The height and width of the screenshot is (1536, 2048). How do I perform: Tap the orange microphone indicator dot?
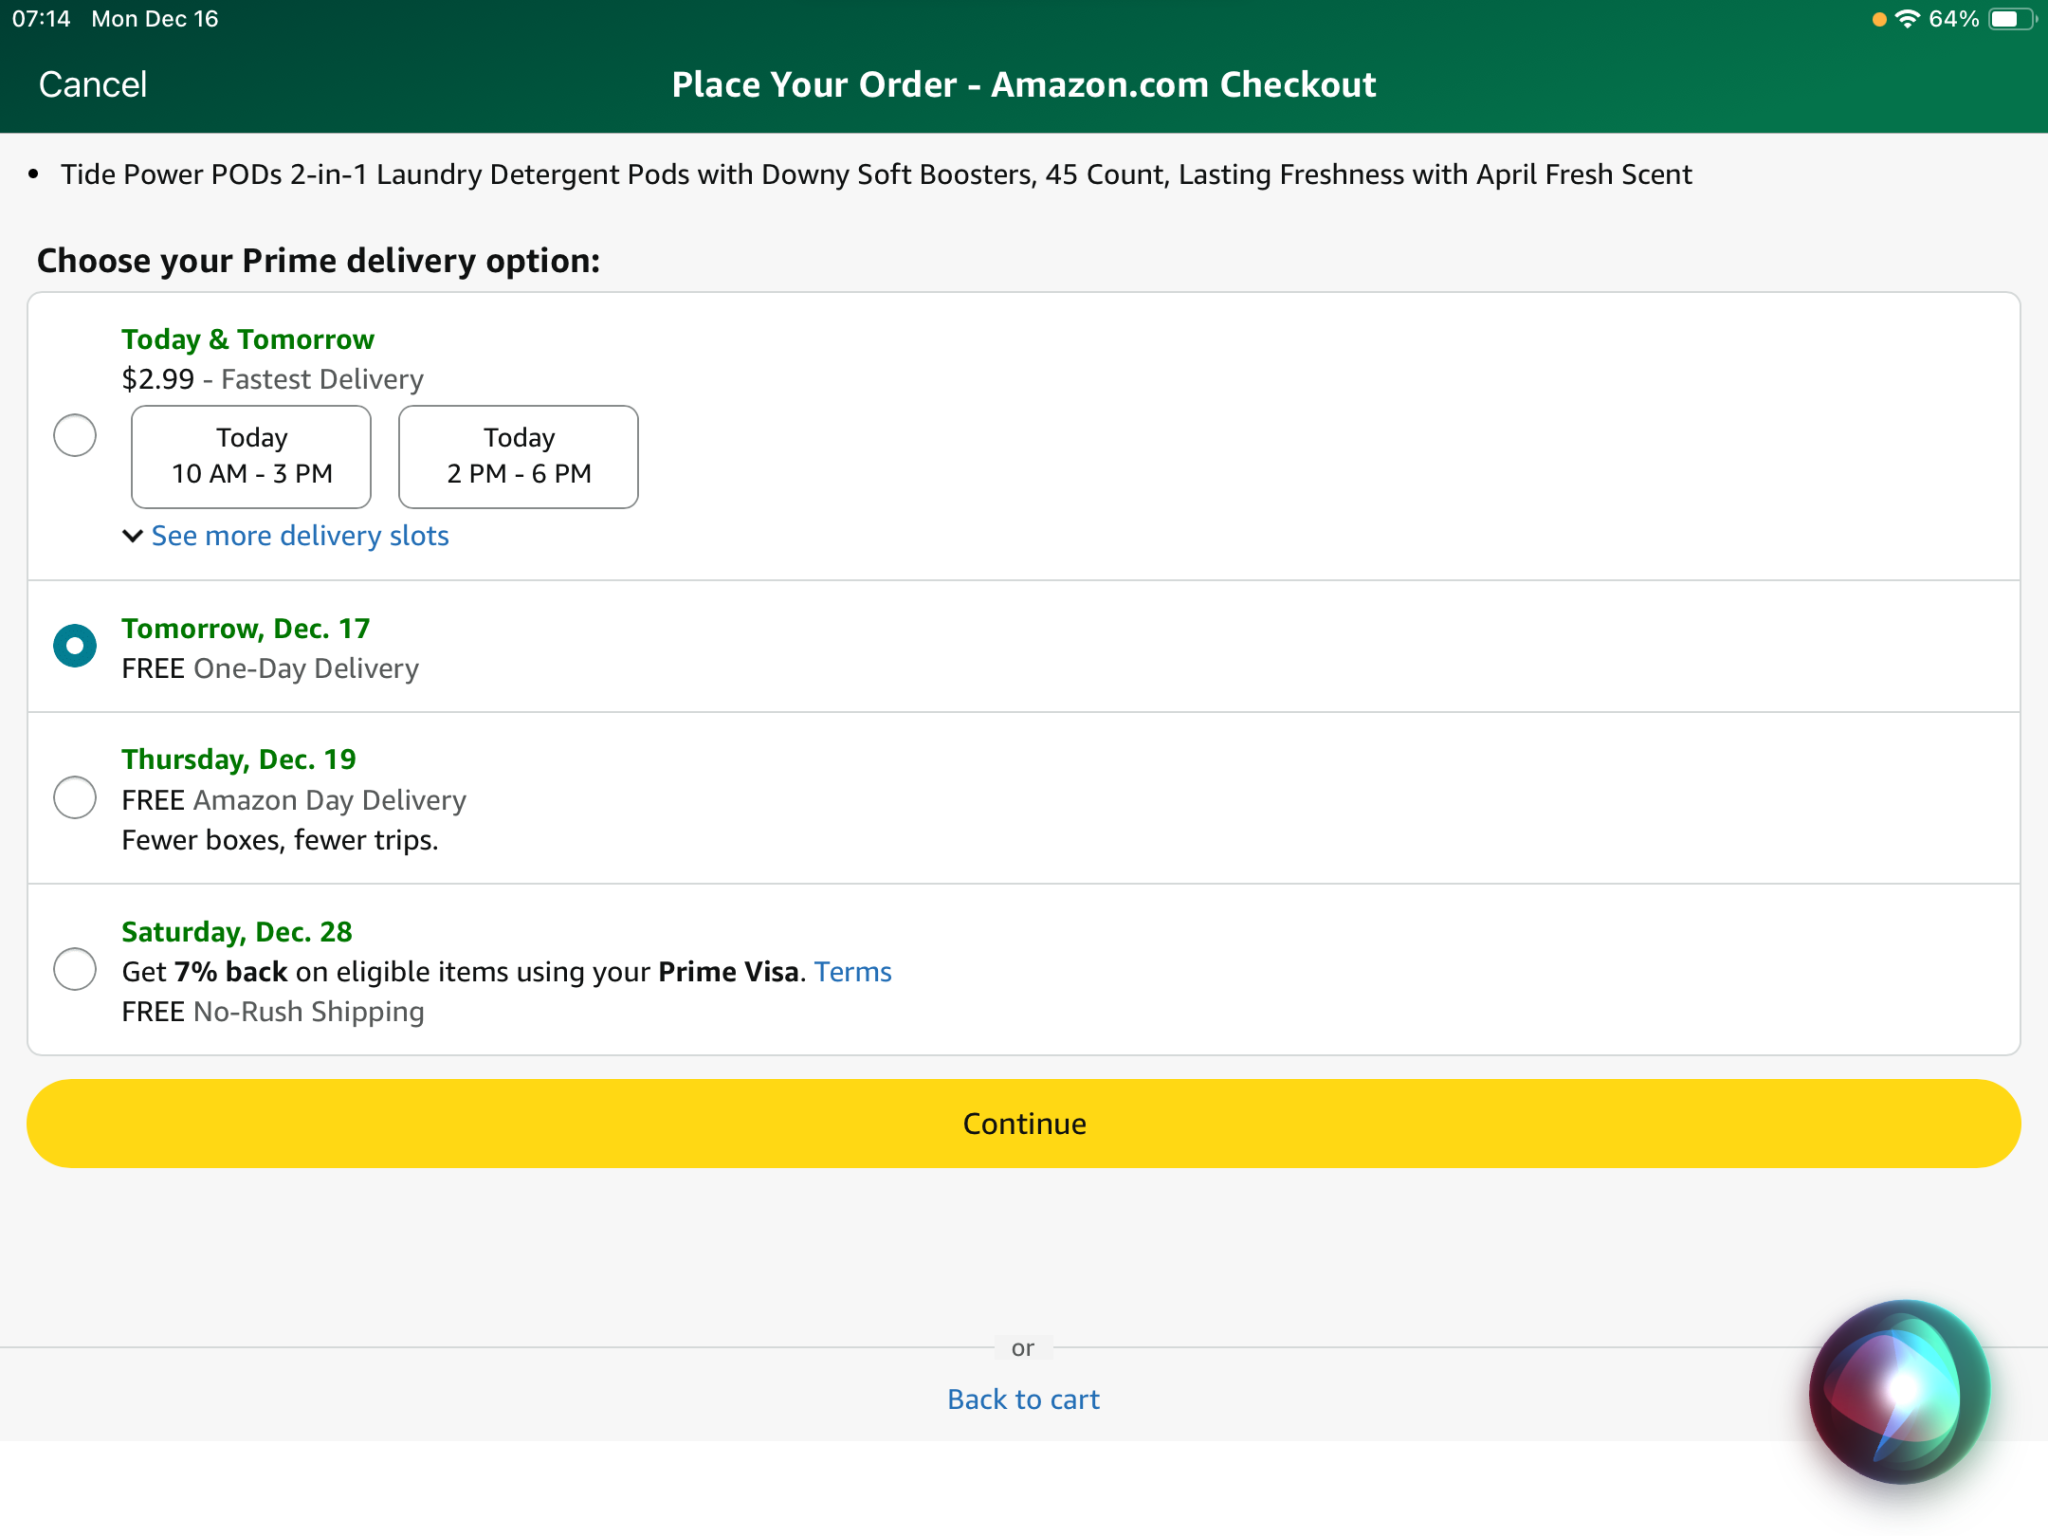click(x=1879, y=19)
